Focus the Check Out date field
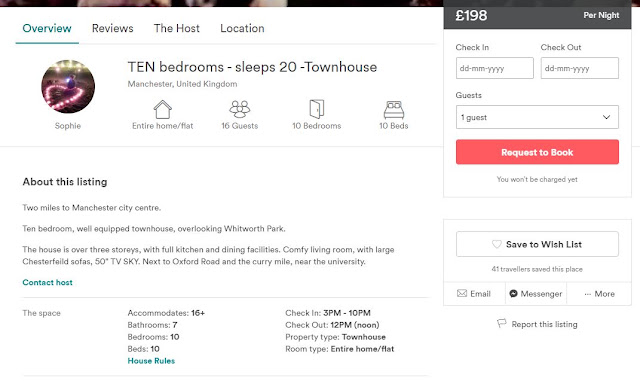The width and height of the screenshot is (640, 381). point(580,68)
